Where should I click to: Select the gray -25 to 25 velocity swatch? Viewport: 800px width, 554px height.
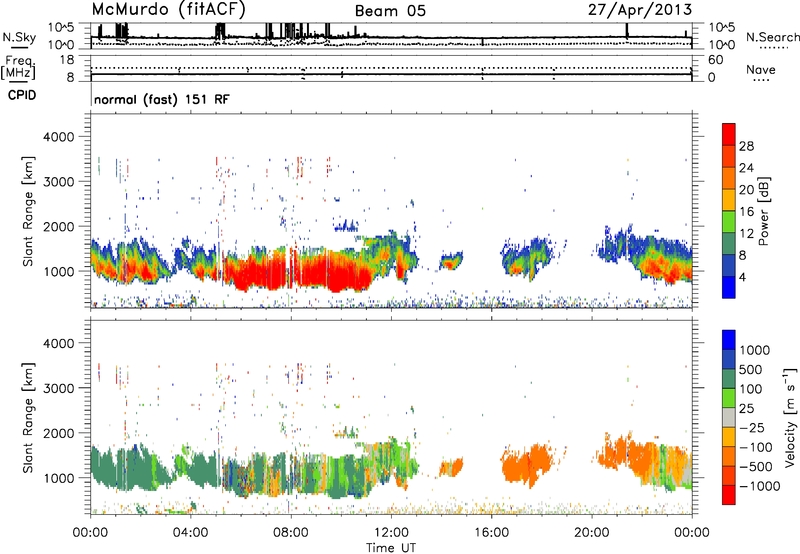[x=729, y=417]
